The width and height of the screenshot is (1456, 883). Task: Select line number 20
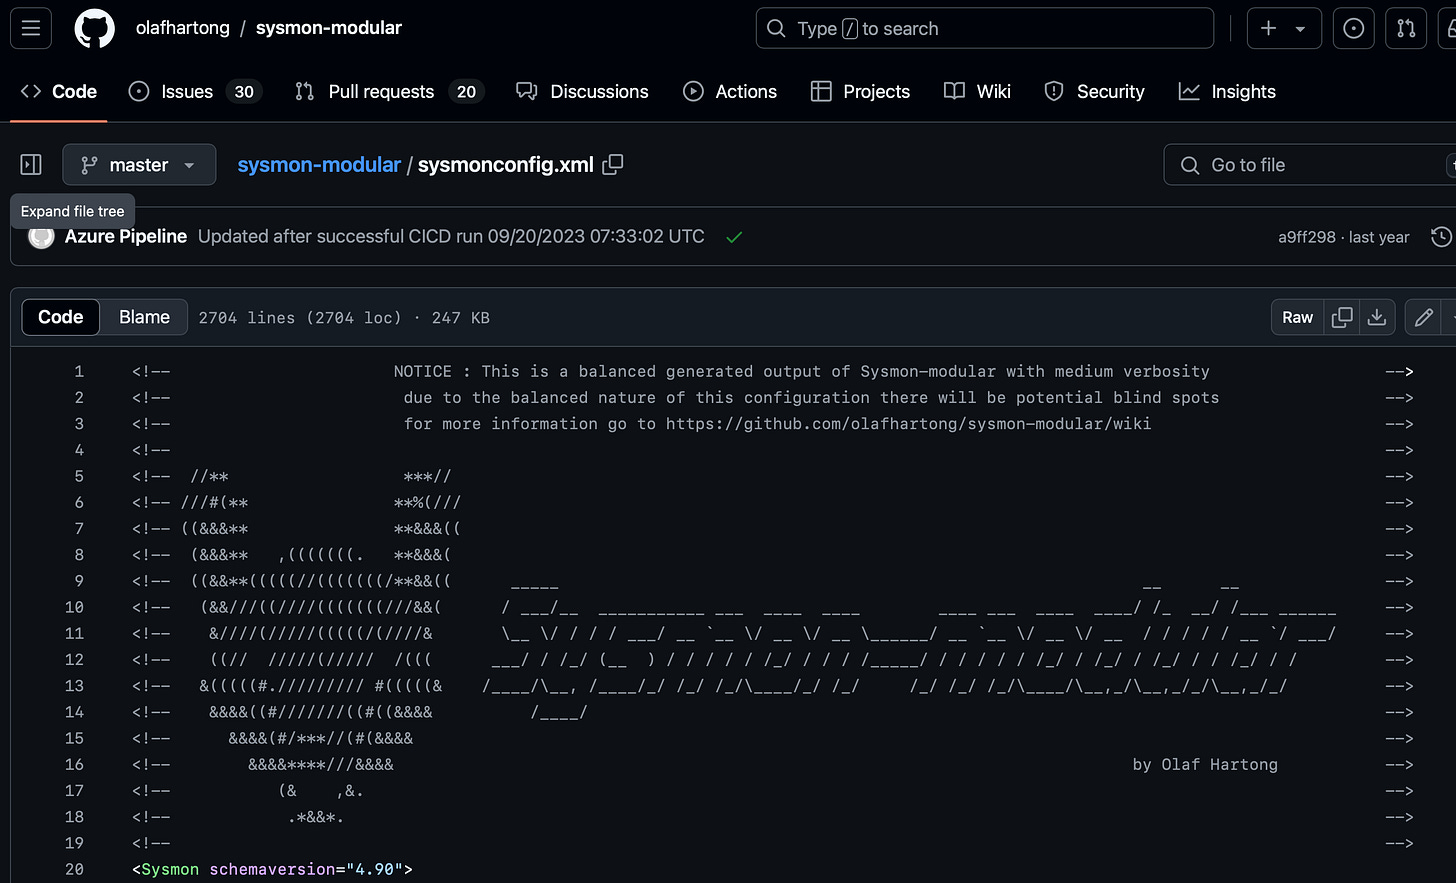tap(74, 869)
